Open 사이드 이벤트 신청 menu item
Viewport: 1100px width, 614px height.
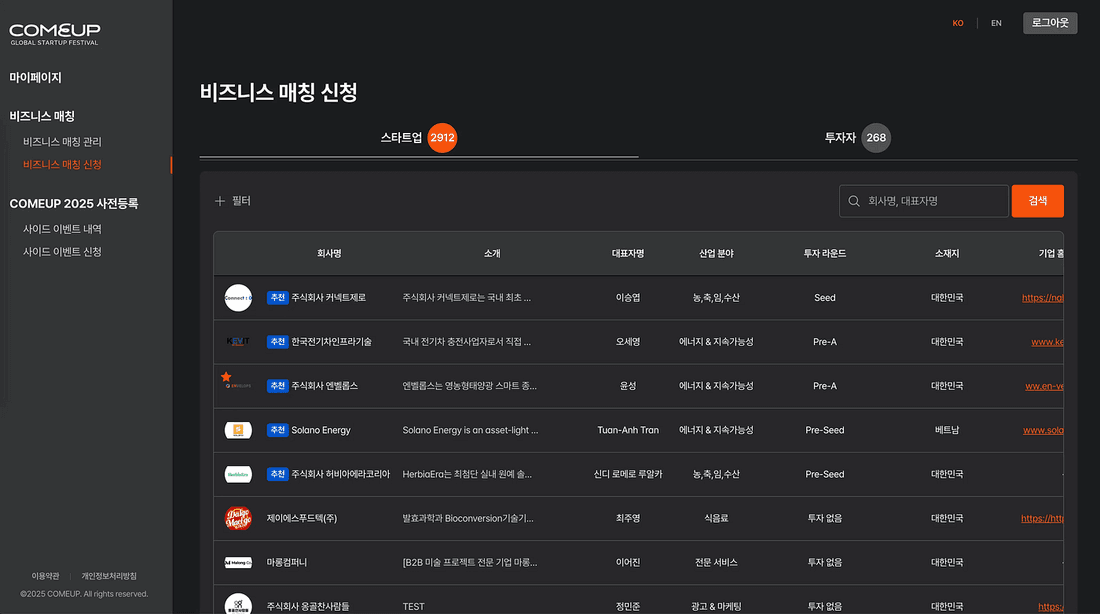point(62,251)
